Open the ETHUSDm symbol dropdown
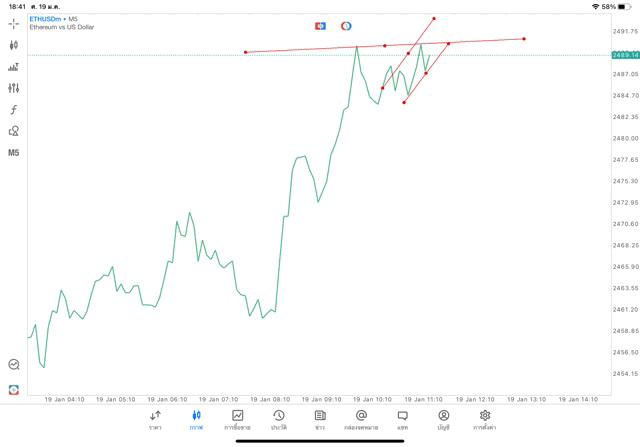Viewport: 640px width, 447px height. point(48,19)
